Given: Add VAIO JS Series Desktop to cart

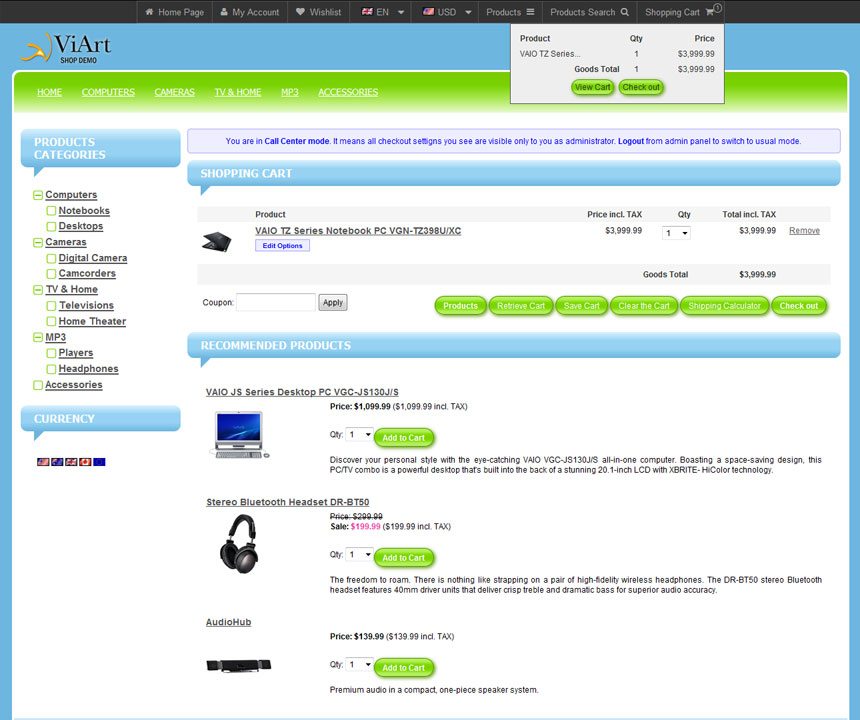Looking at the screenshot, I should click(x=404, y=438).
